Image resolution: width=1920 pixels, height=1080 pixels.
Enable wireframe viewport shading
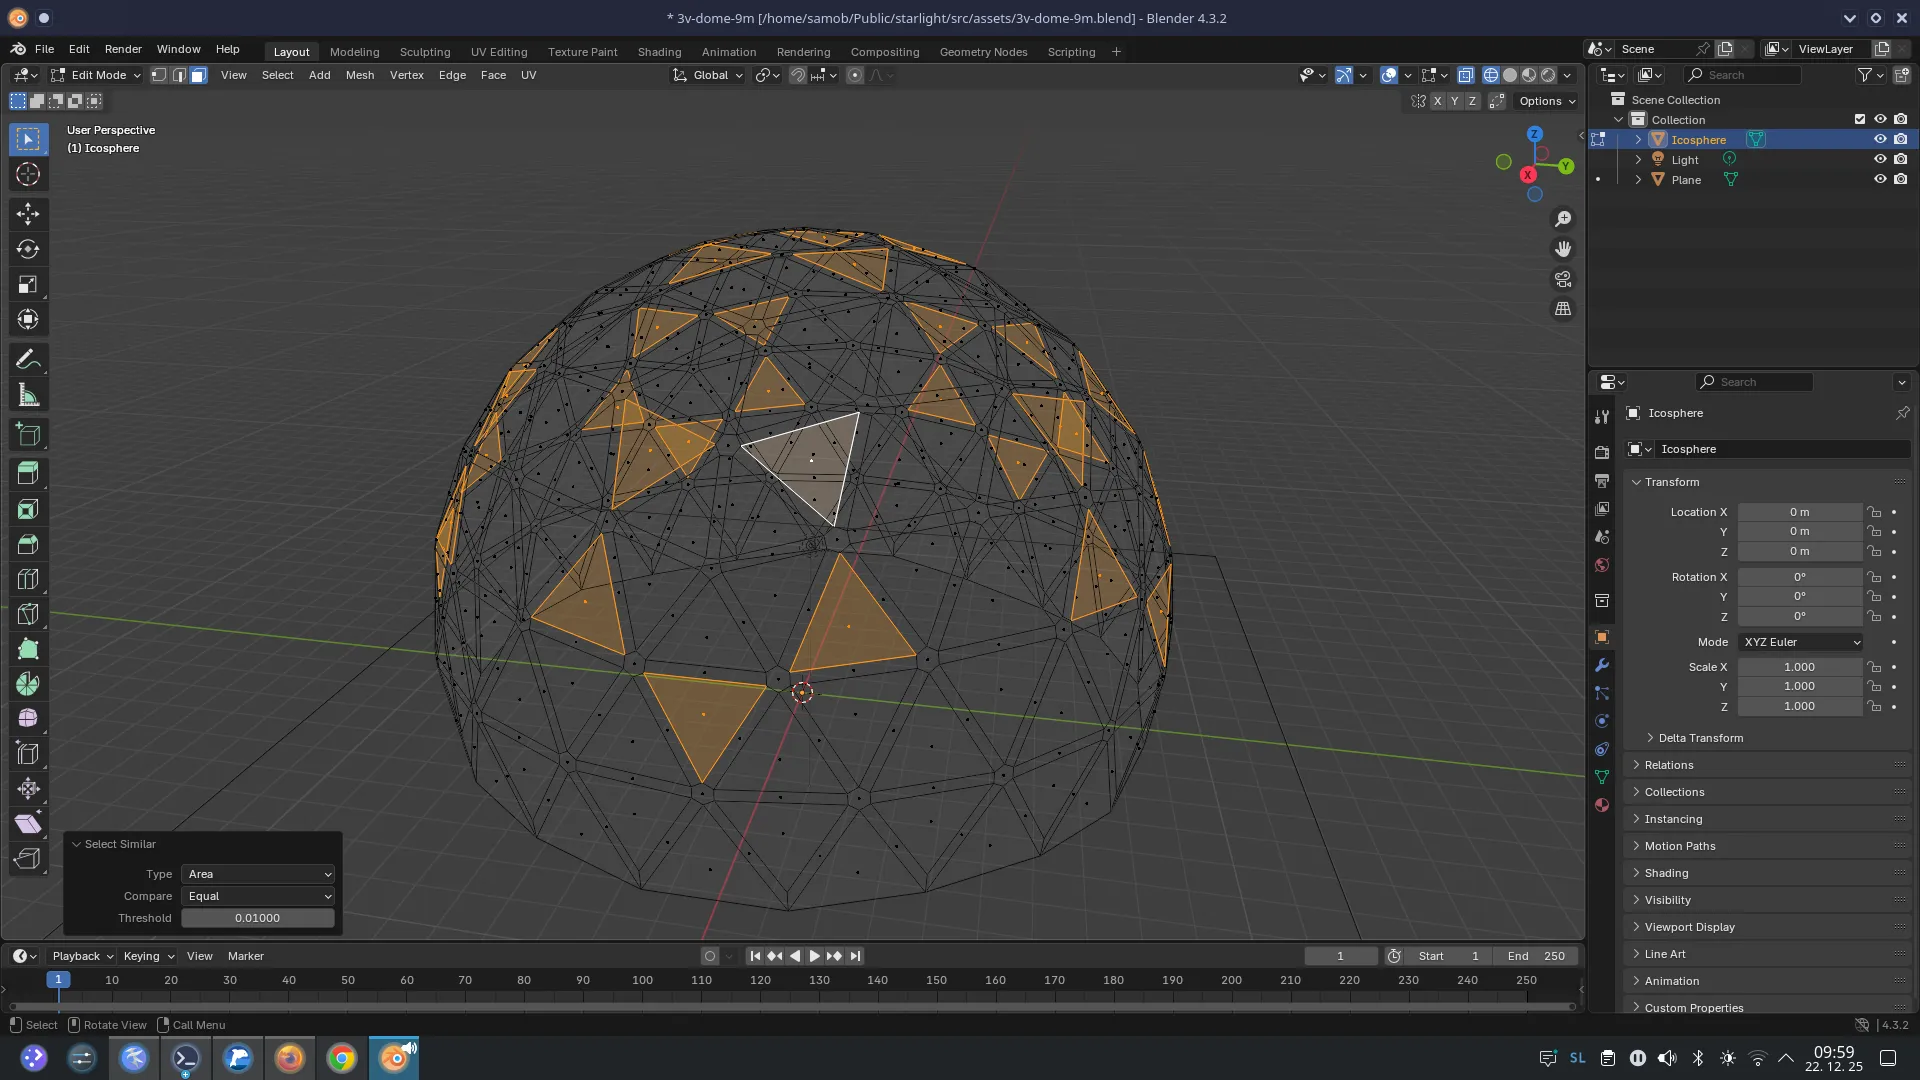point(1493,75)
